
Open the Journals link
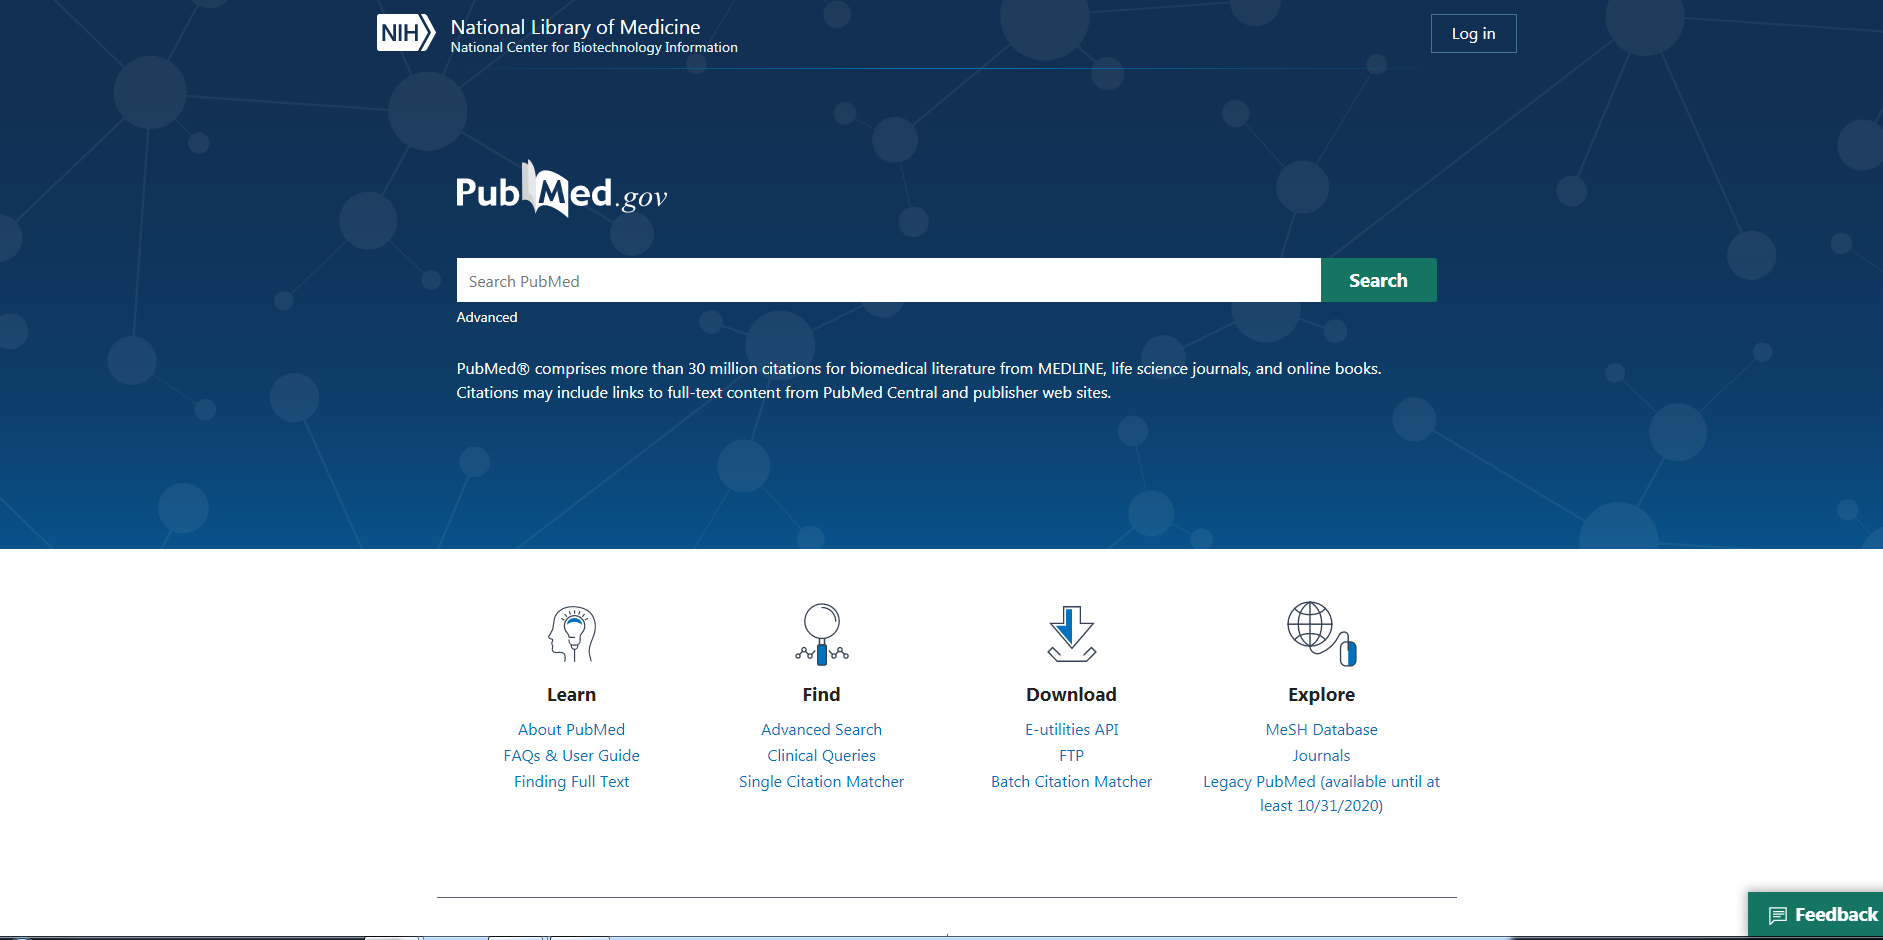click(1322, 756)
